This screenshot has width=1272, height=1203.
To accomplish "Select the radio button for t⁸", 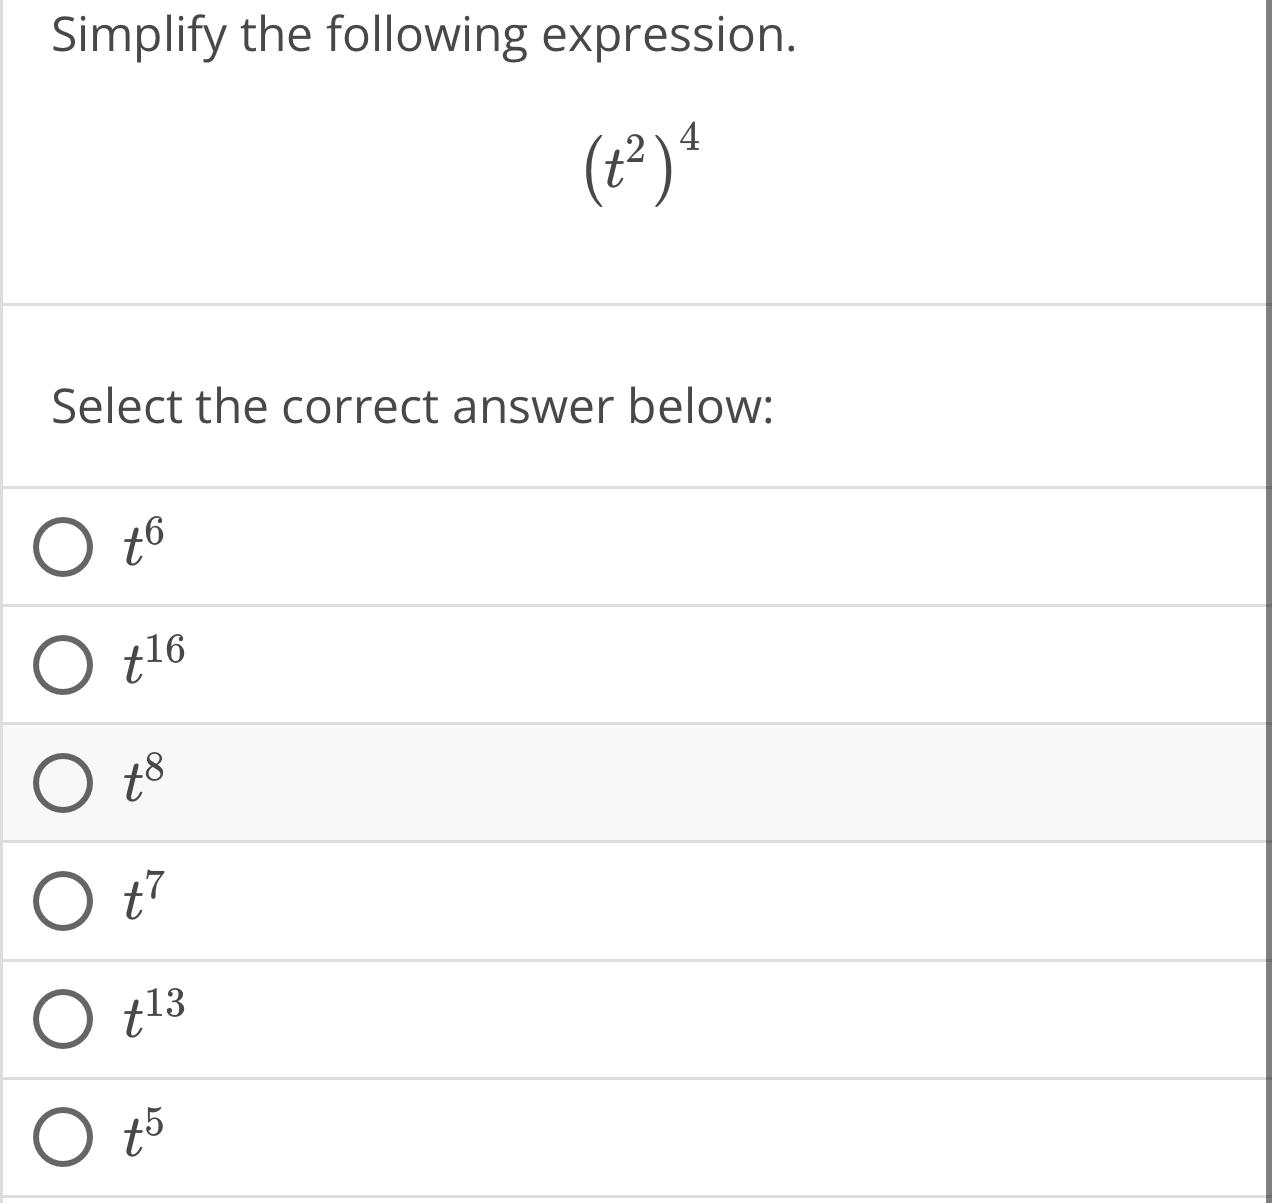I will [x=62, y=783].
